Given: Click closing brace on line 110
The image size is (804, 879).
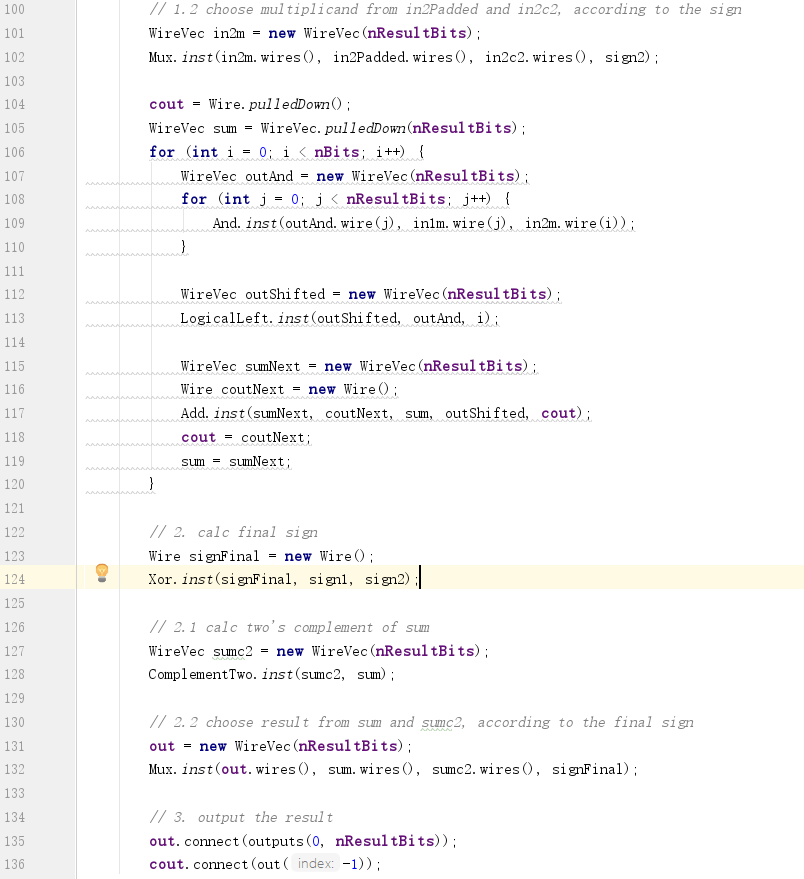Looking at the screenshot, I should pos(183,247).
